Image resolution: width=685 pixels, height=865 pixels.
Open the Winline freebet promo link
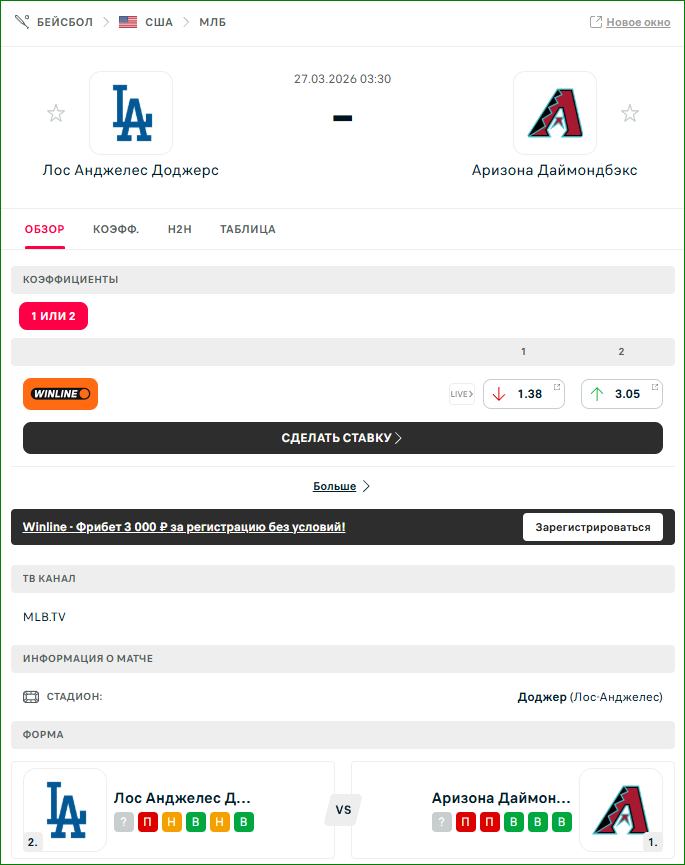pyautogui.click(x=184, y=527)
